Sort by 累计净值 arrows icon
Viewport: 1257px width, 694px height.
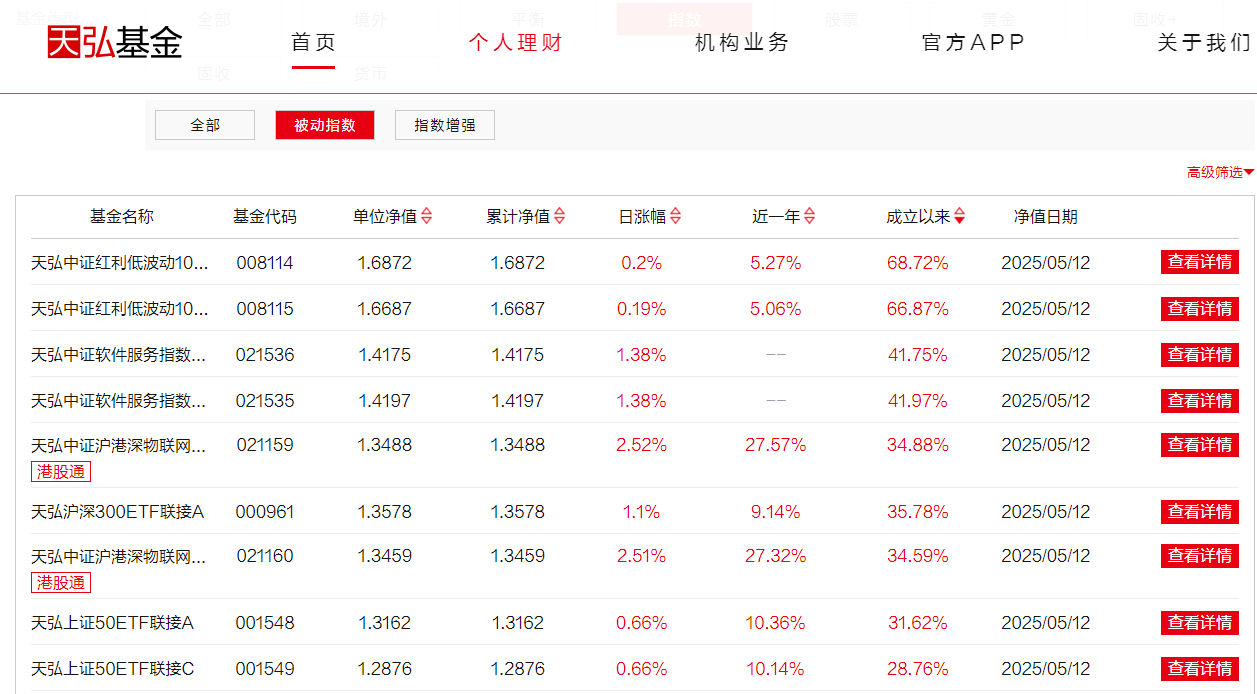point(560,216)
